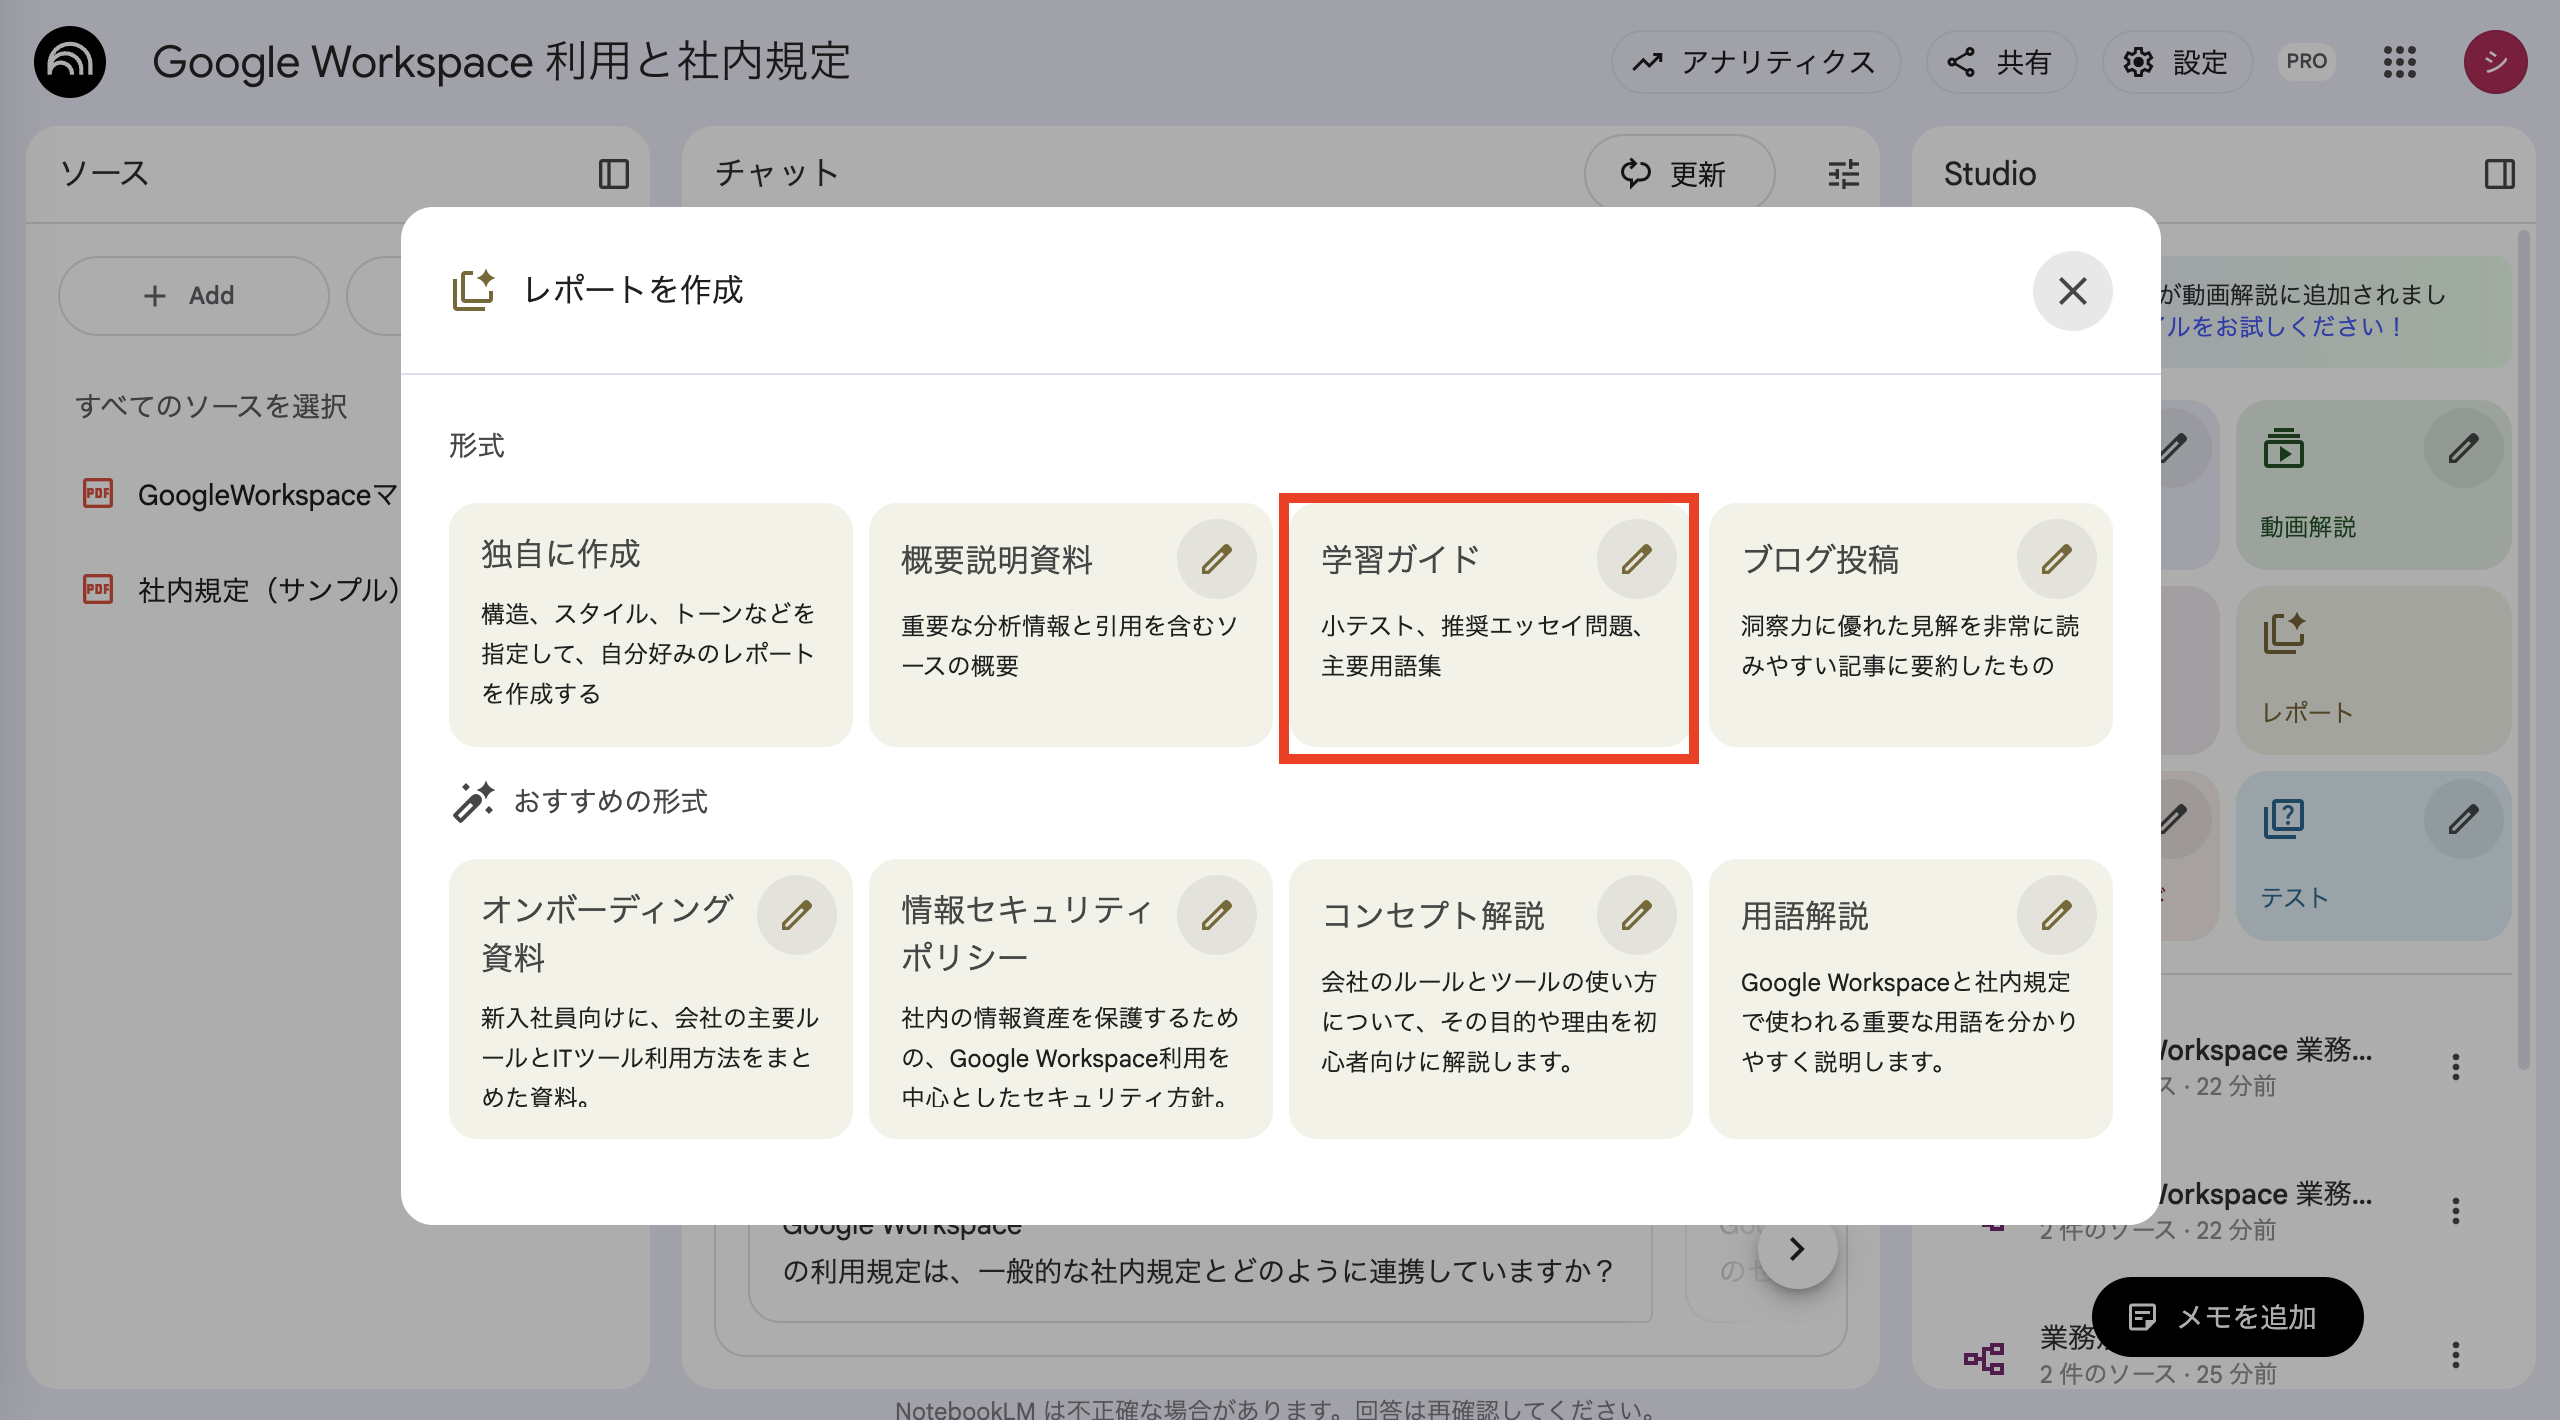This screenshot has width=2560, height=1420.
Task: Open the Google apps grid launcher
Action: (x=2401, y=62)
